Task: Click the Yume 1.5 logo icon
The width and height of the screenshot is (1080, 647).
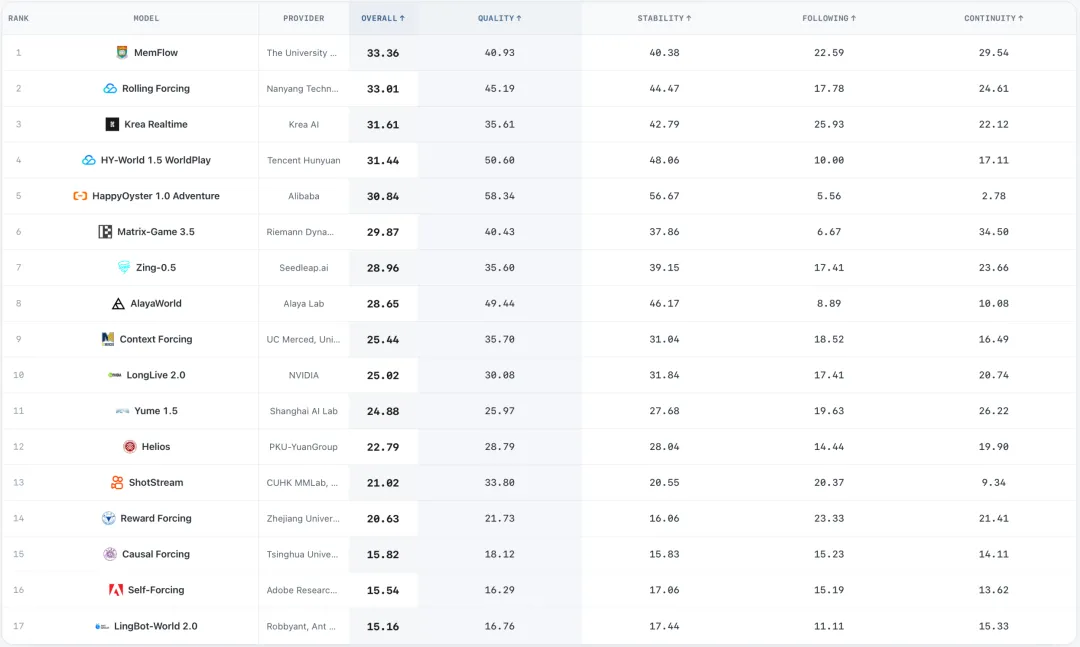Action: tap(123, 411)
